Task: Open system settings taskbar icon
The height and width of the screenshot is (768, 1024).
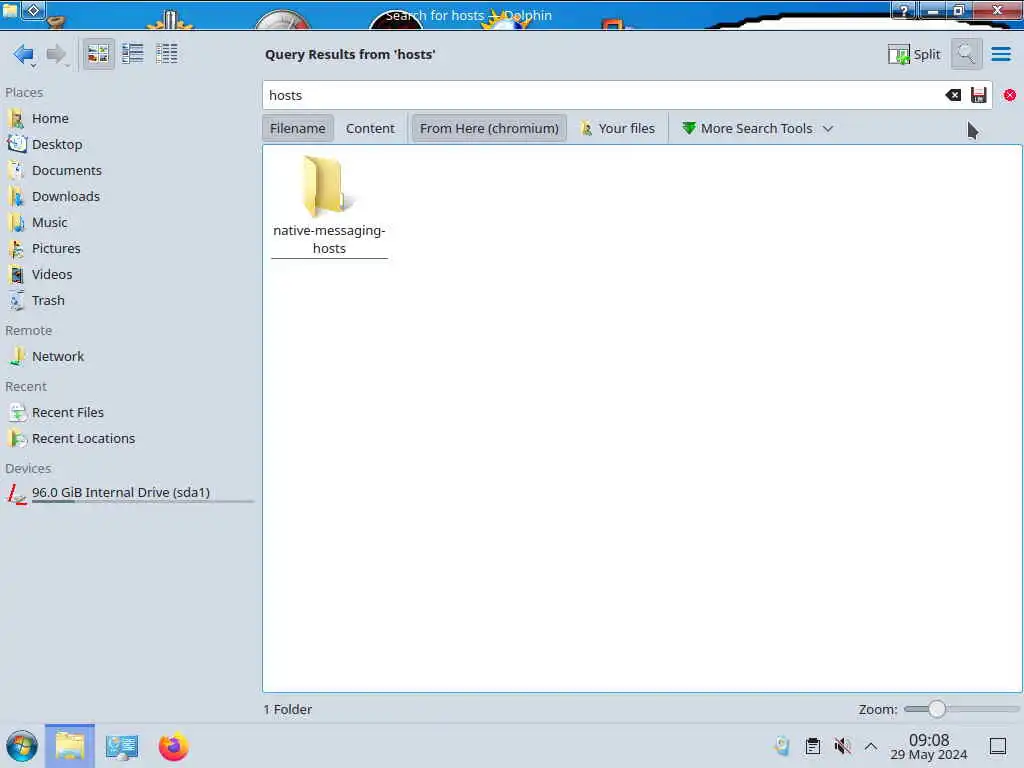Action: click(121, 746)
